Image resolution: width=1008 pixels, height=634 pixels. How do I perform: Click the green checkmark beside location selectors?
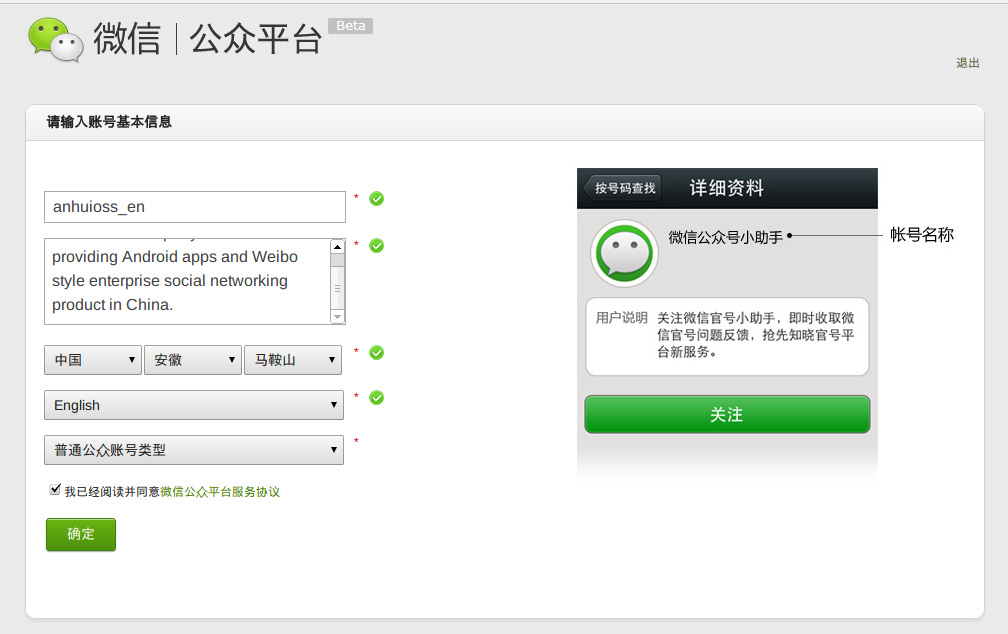click(375, 352)
